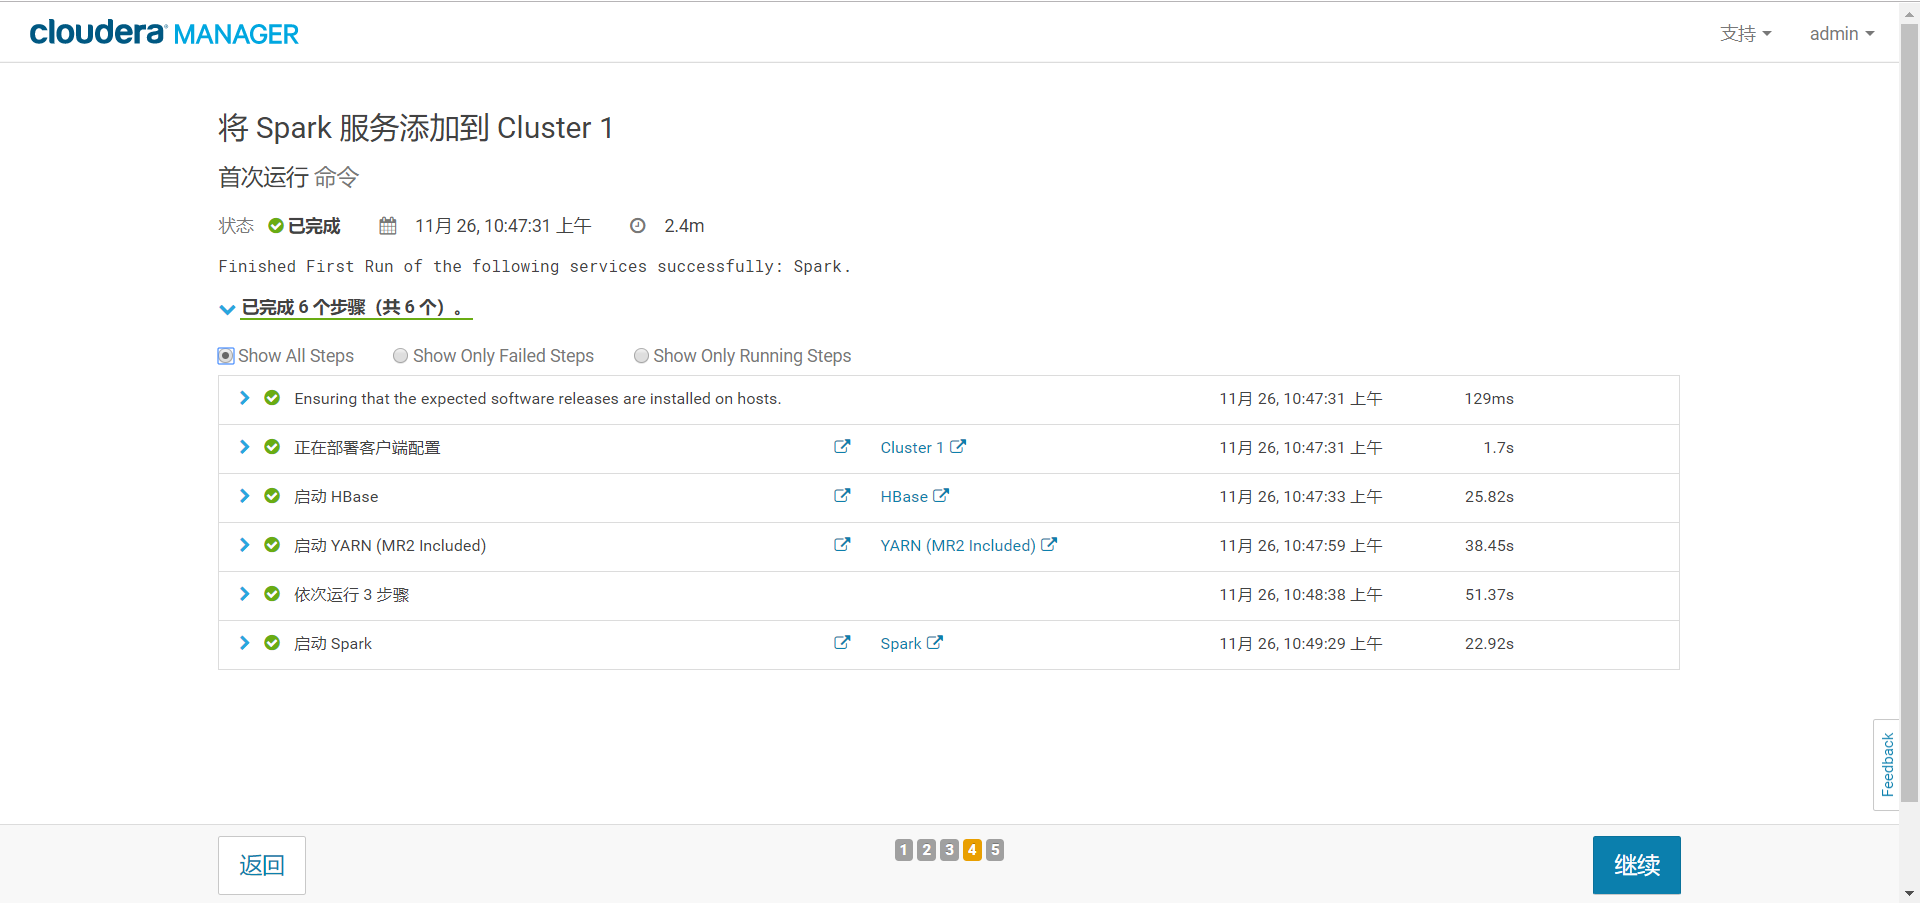Click the 'Finished First Run' message text

[535, 266]
